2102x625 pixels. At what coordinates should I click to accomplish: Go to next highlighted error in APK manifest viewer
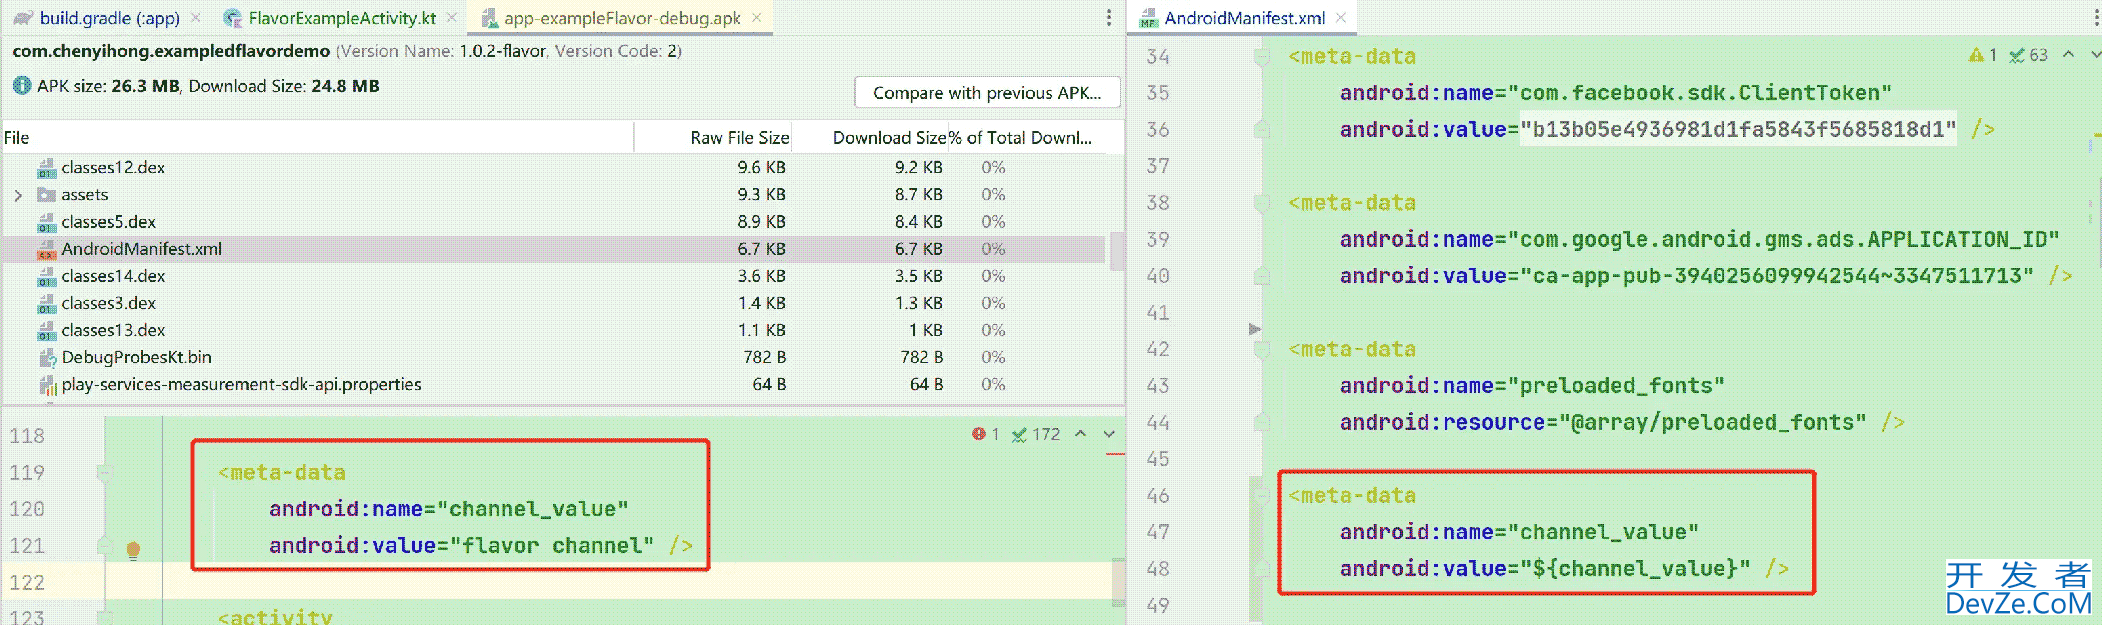pyautogui.click(x=1109, y=434)
